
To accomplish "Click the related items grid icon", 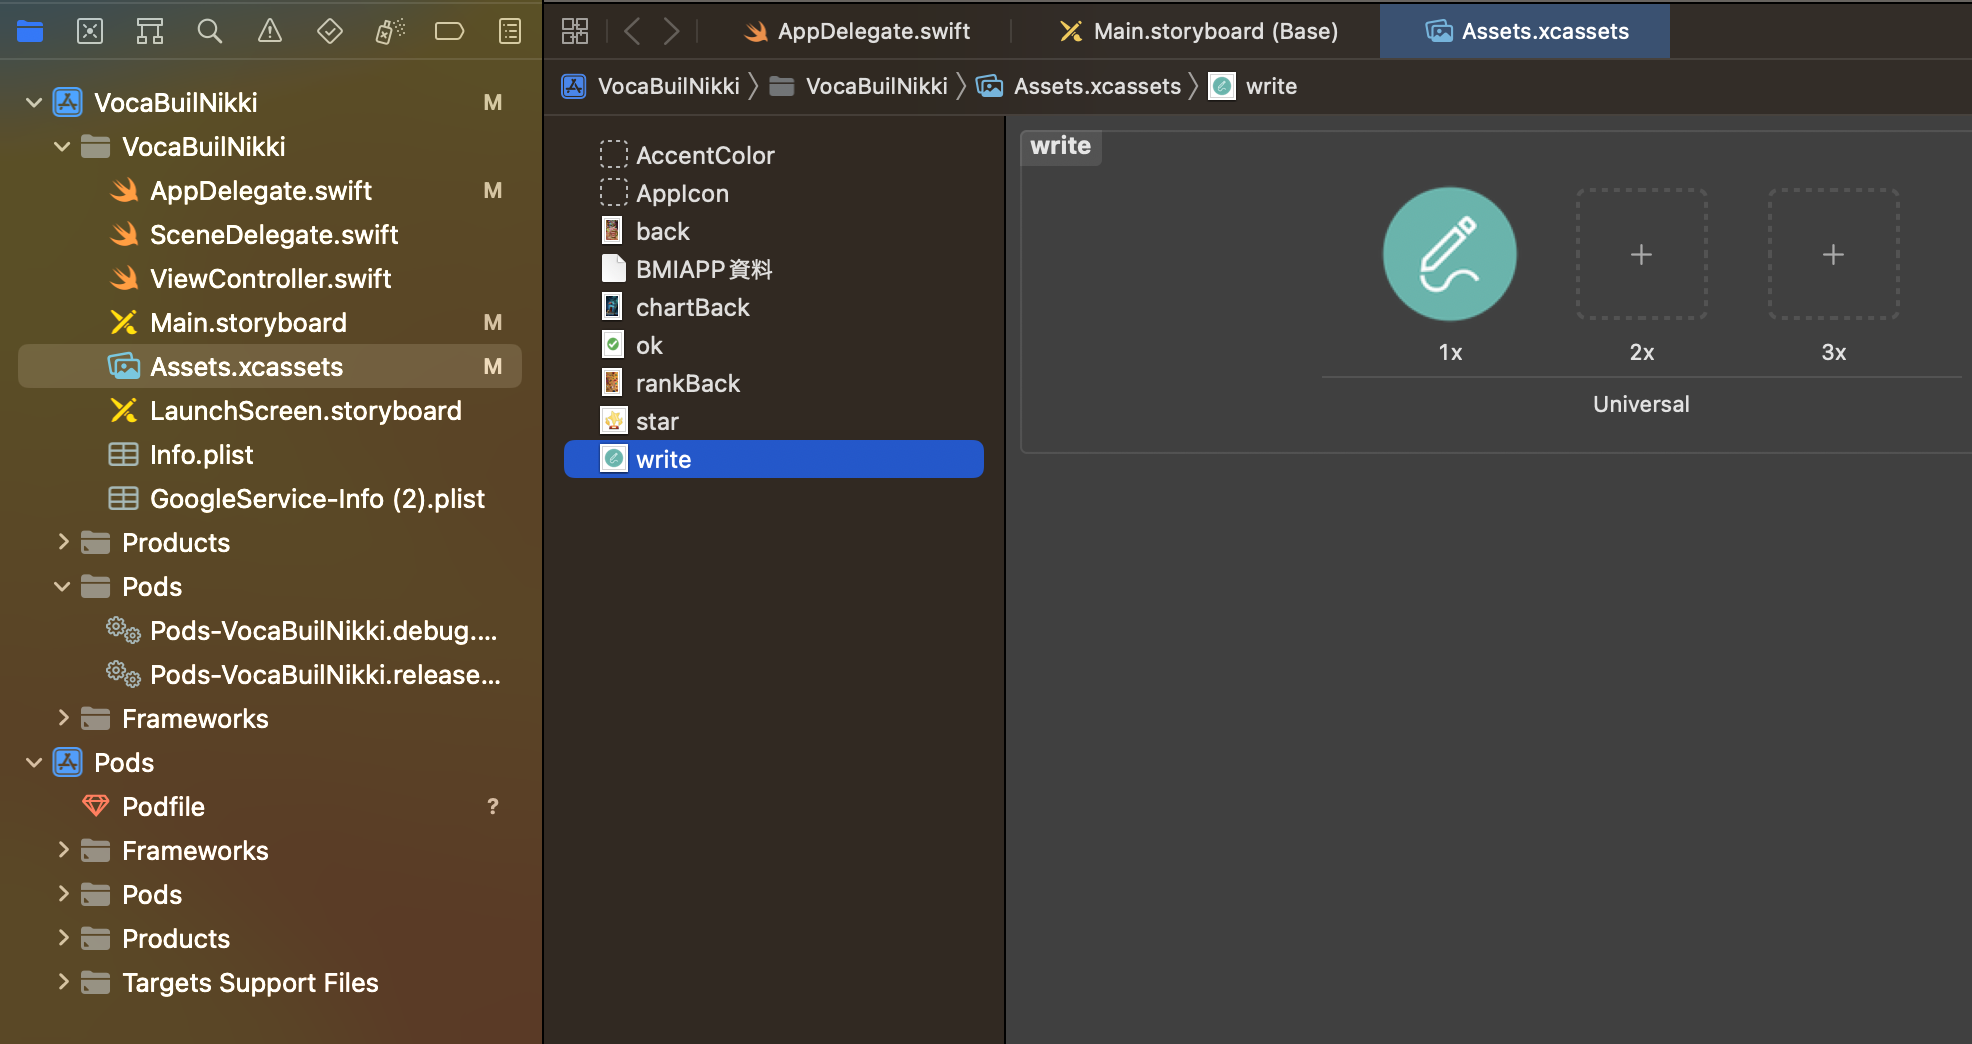I will click(x=575, y=31).
